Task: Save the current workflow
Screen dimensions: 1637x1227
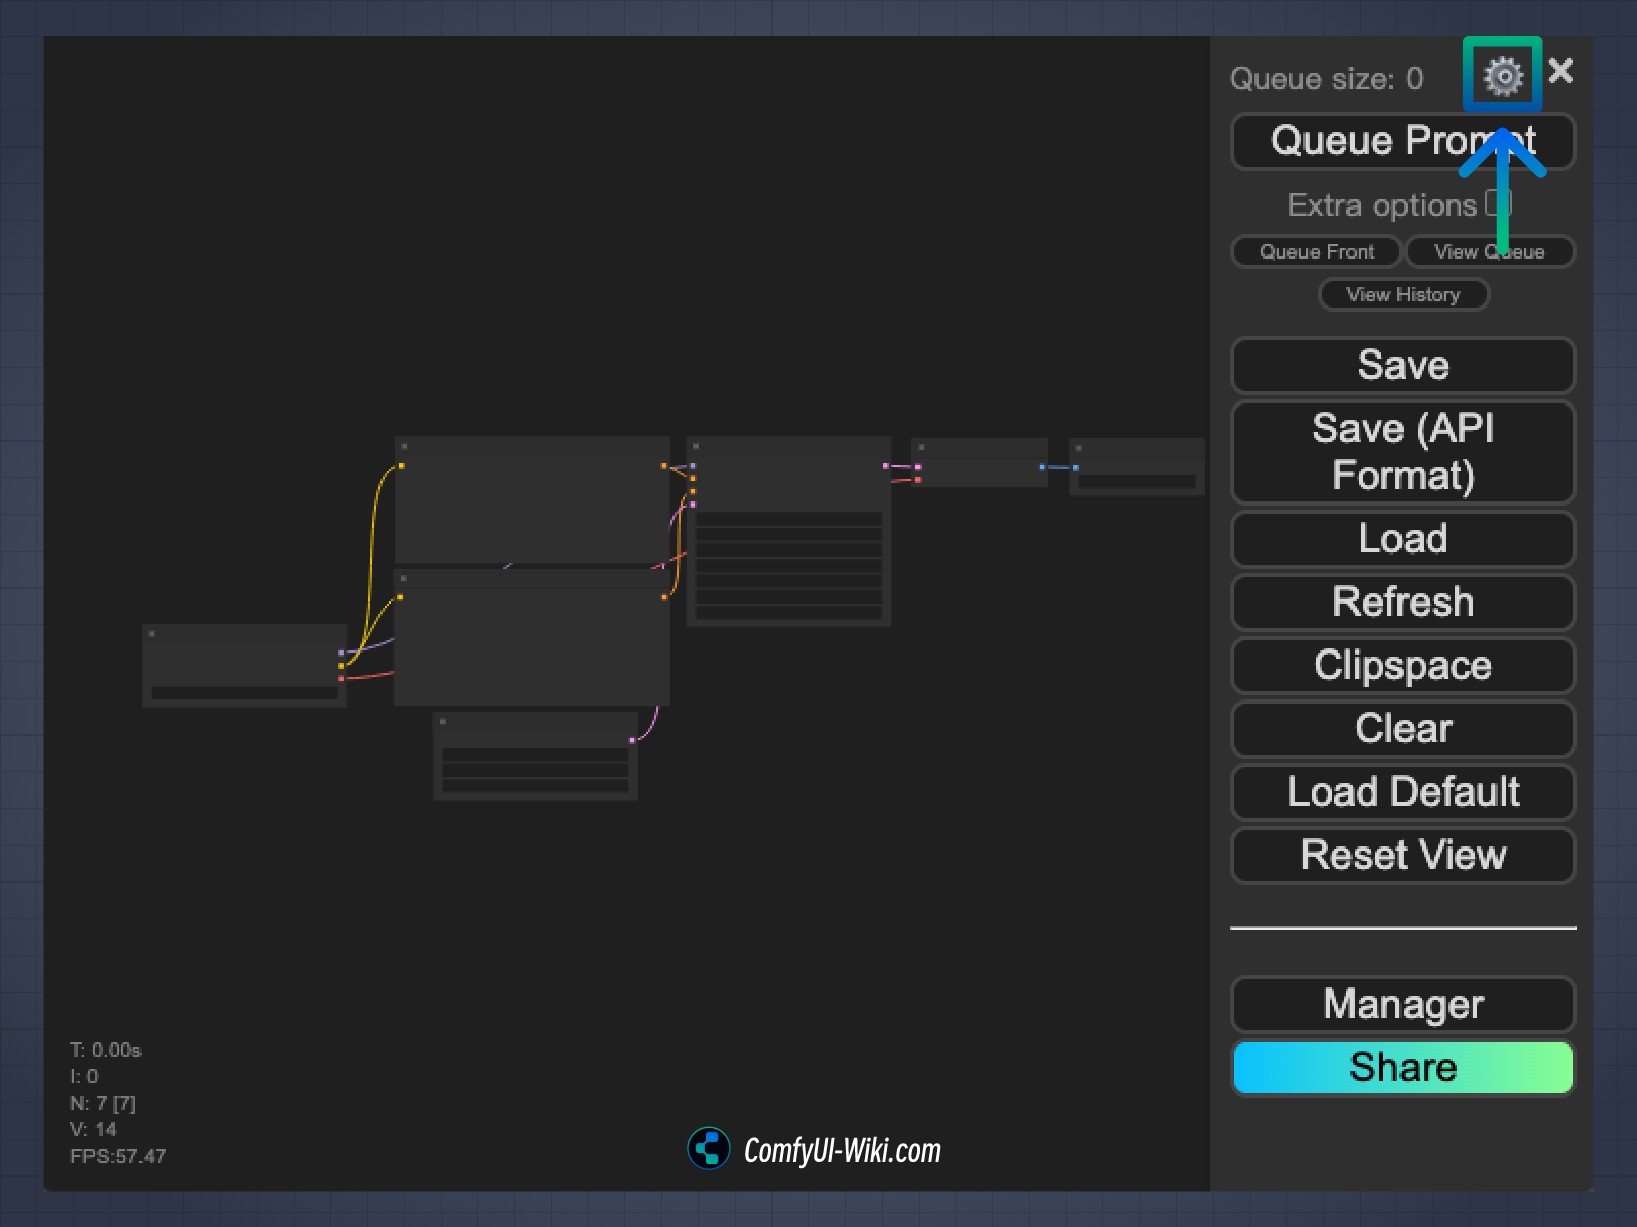Action: pyautogui.click(x=1402, y=365)
